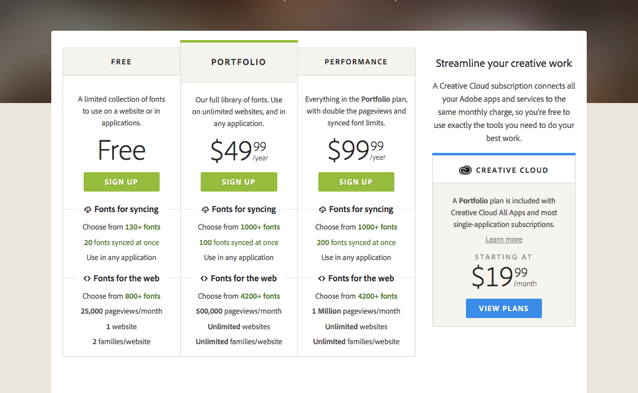Click cloud sync icon in Performance plan

point(322,210)
